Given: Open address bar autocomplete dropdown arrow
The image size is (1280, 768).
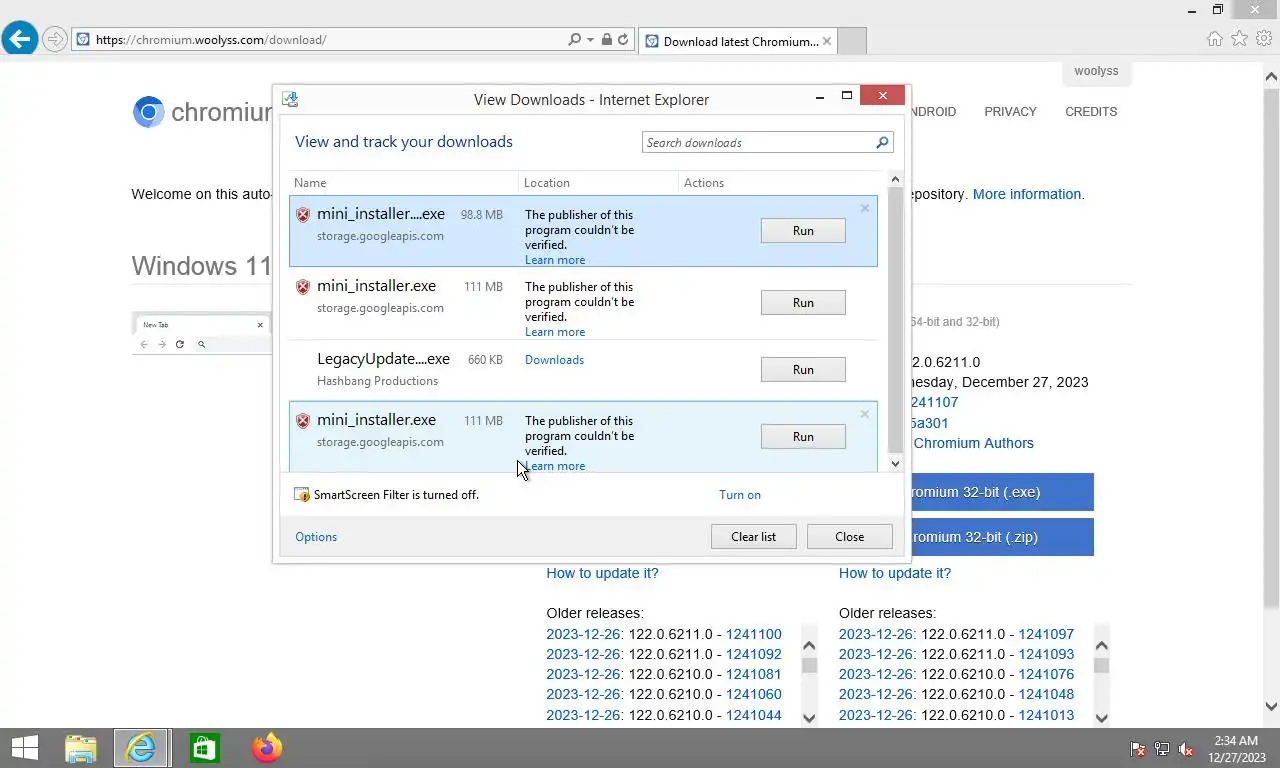Looking at the screenshot, I should [x=591, y=40].
